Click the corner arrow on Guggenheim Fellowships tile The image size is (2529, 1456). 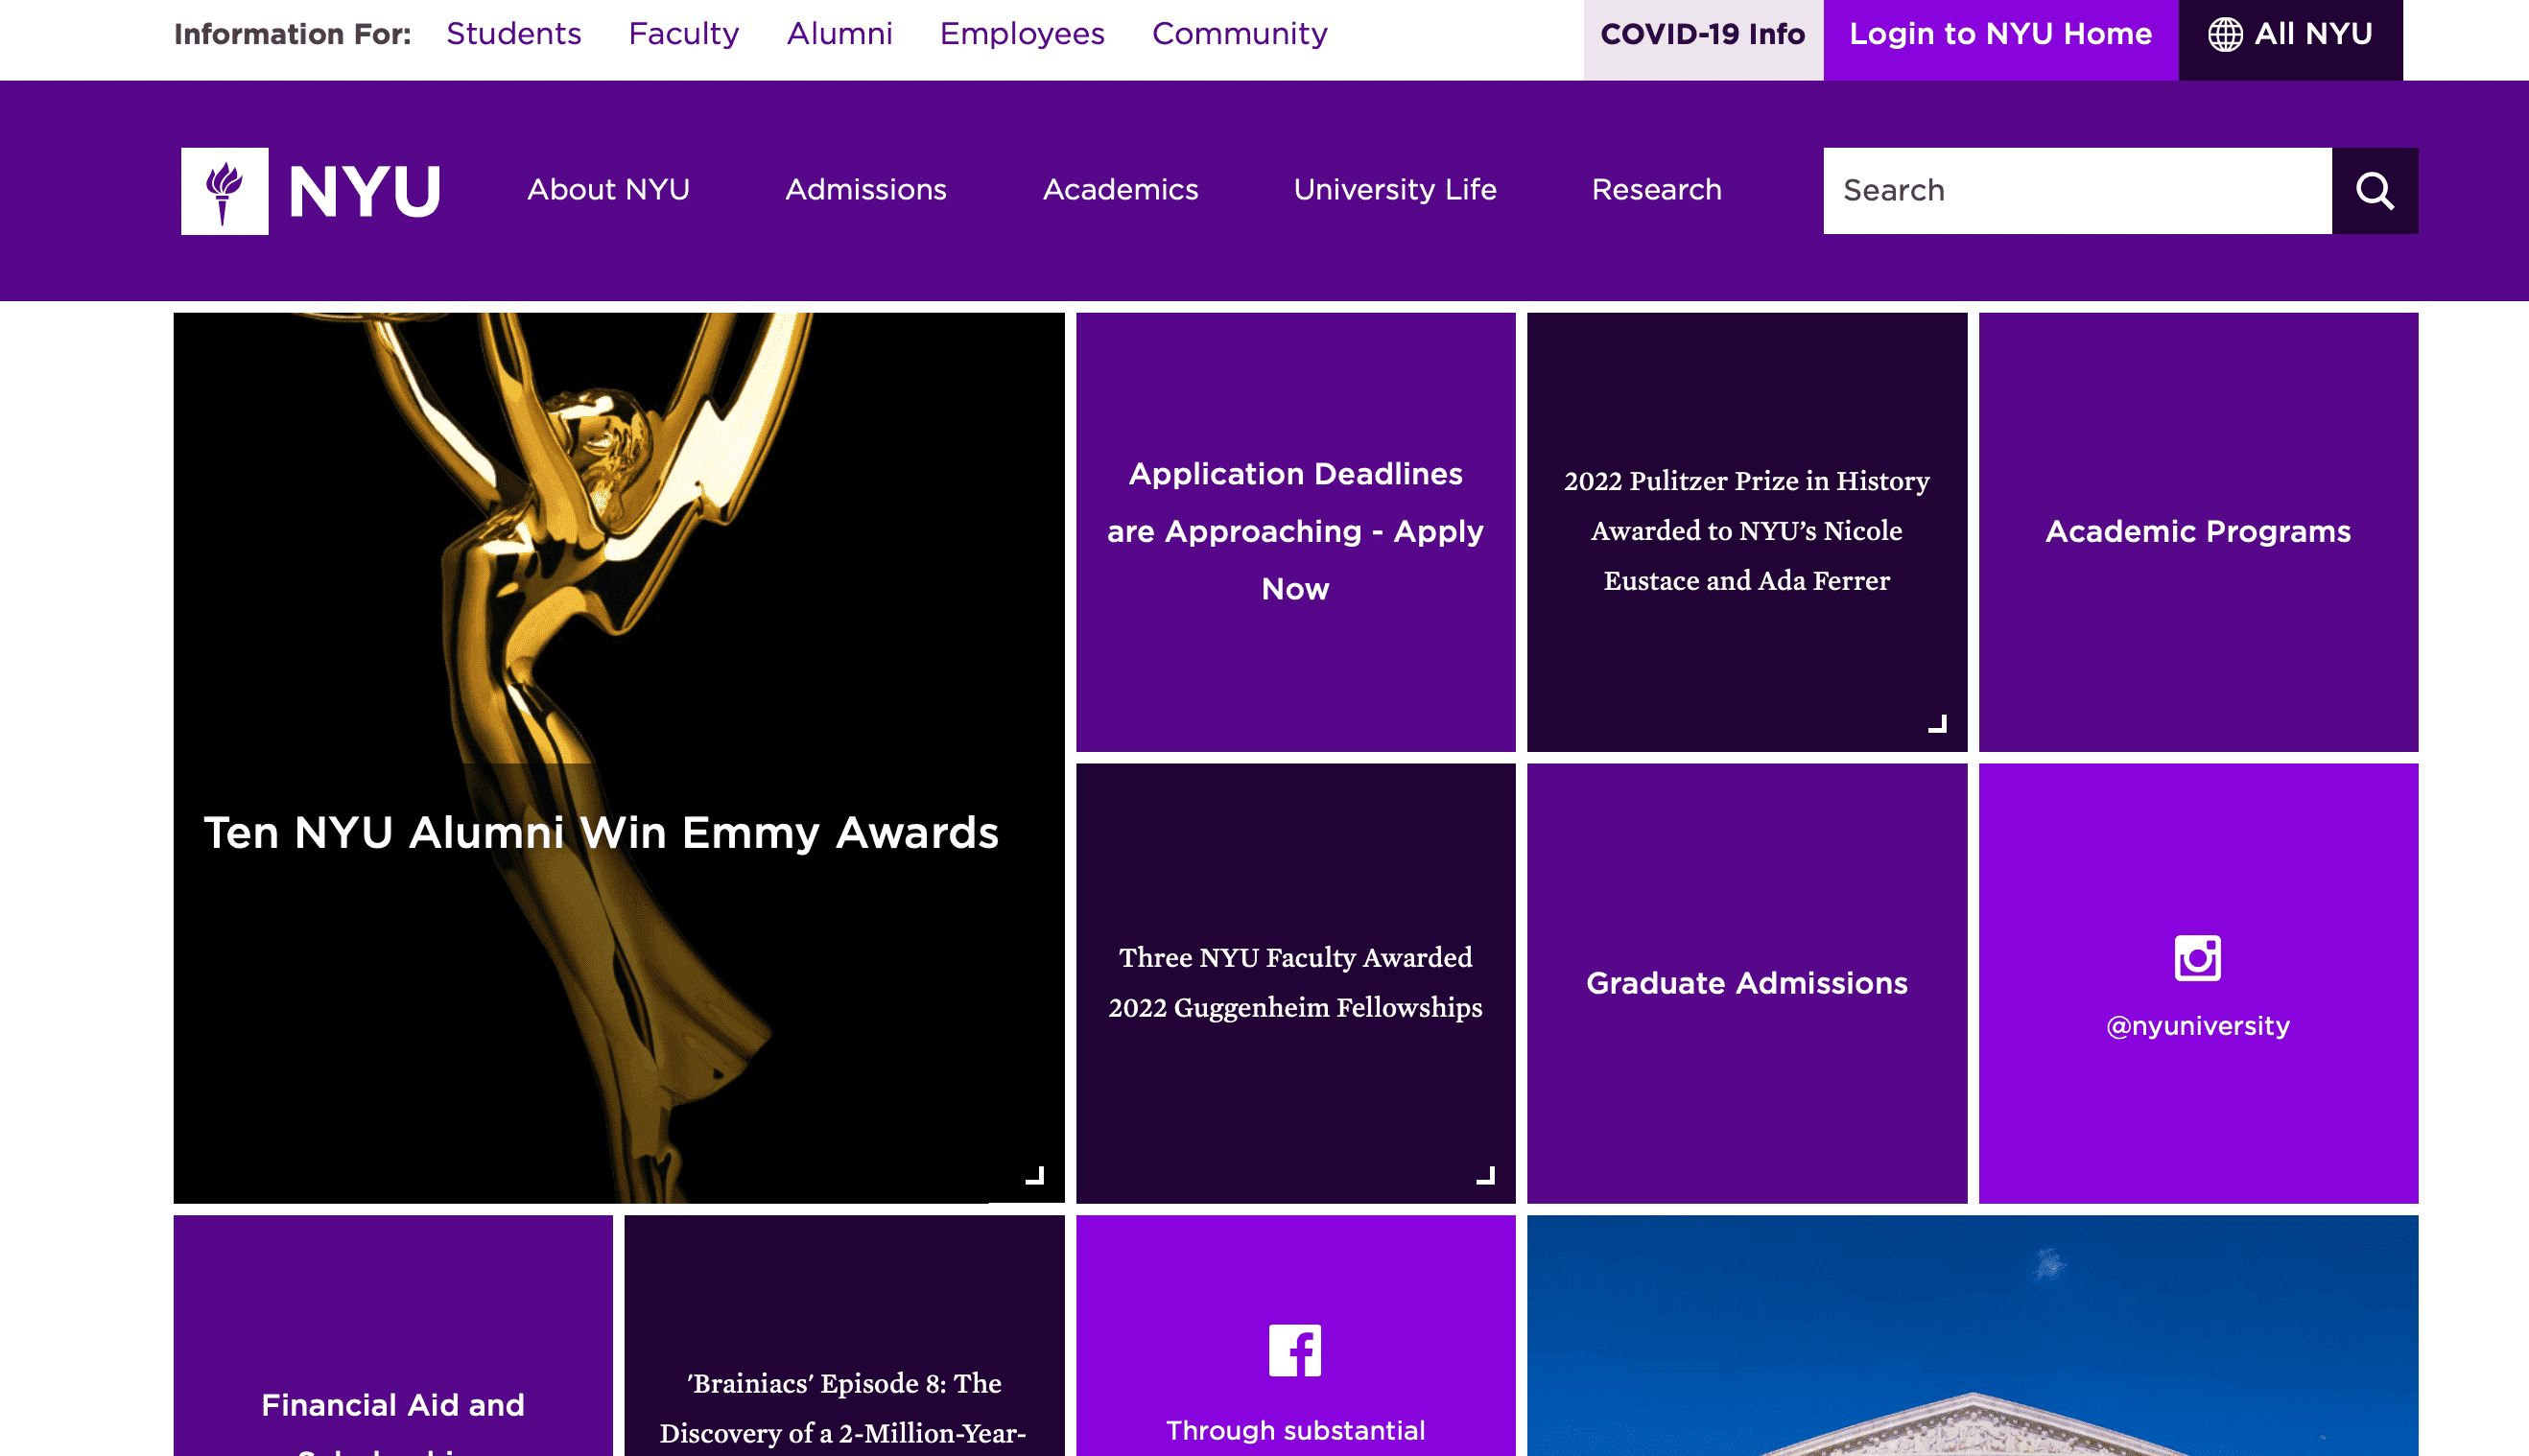[1486, 1175]
